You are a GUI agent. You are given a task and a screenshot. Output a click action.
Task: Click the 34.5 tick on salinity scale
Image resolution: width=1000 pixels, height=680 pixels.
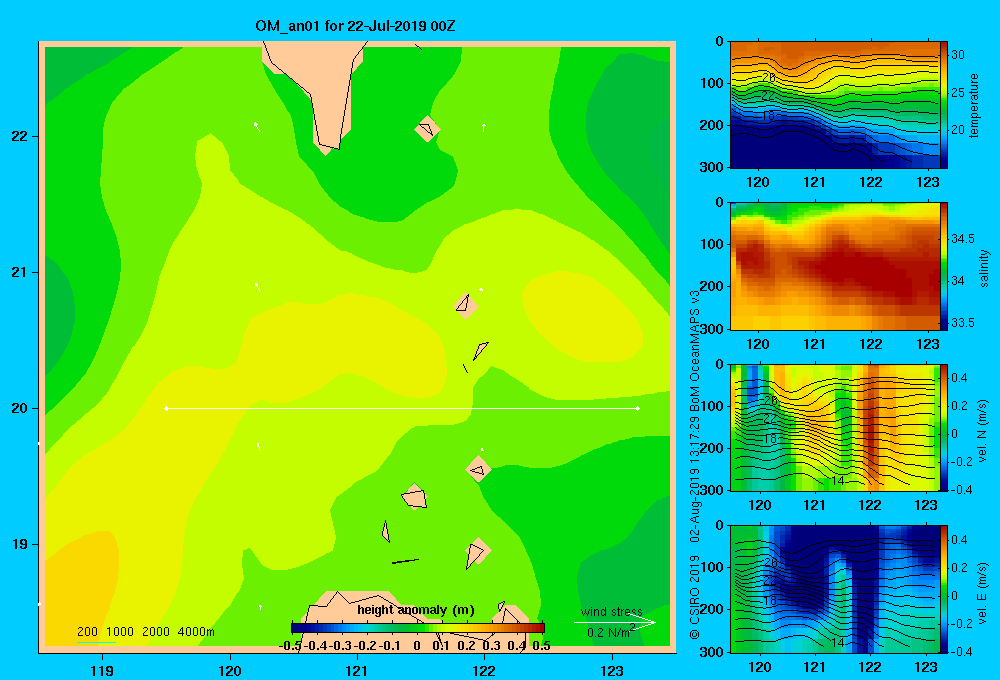pos(963,239)
